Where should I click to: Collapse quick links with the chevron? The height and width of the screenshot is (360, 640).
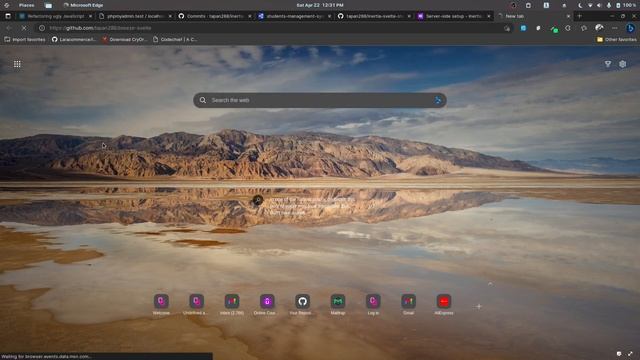(x=490, y=284)
